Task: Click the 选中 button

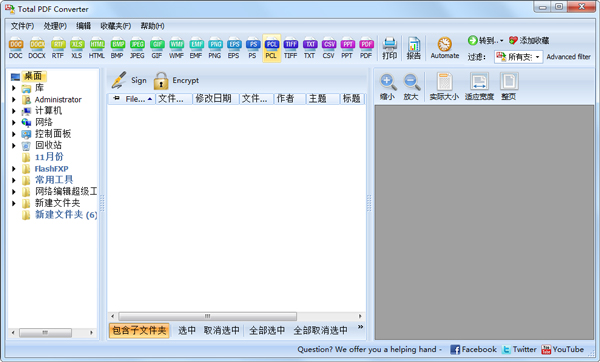Action: click(187, 330)
